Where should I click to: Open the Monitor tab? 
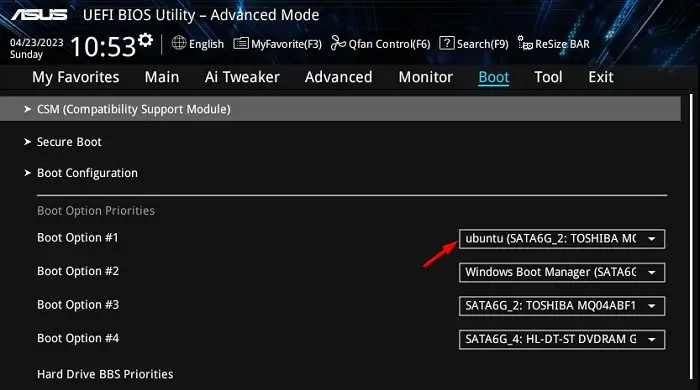pyautogui.click(x=425, y=77)
